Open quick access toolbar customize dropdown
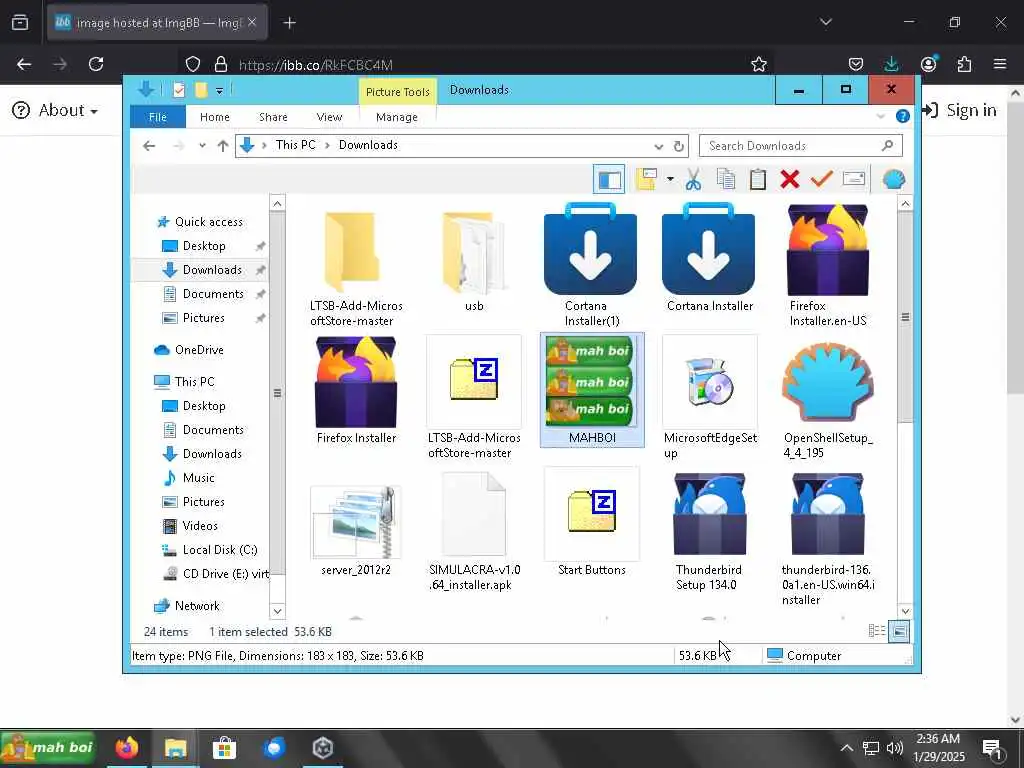The image size is (1024, 768). [x=219, y=90]
